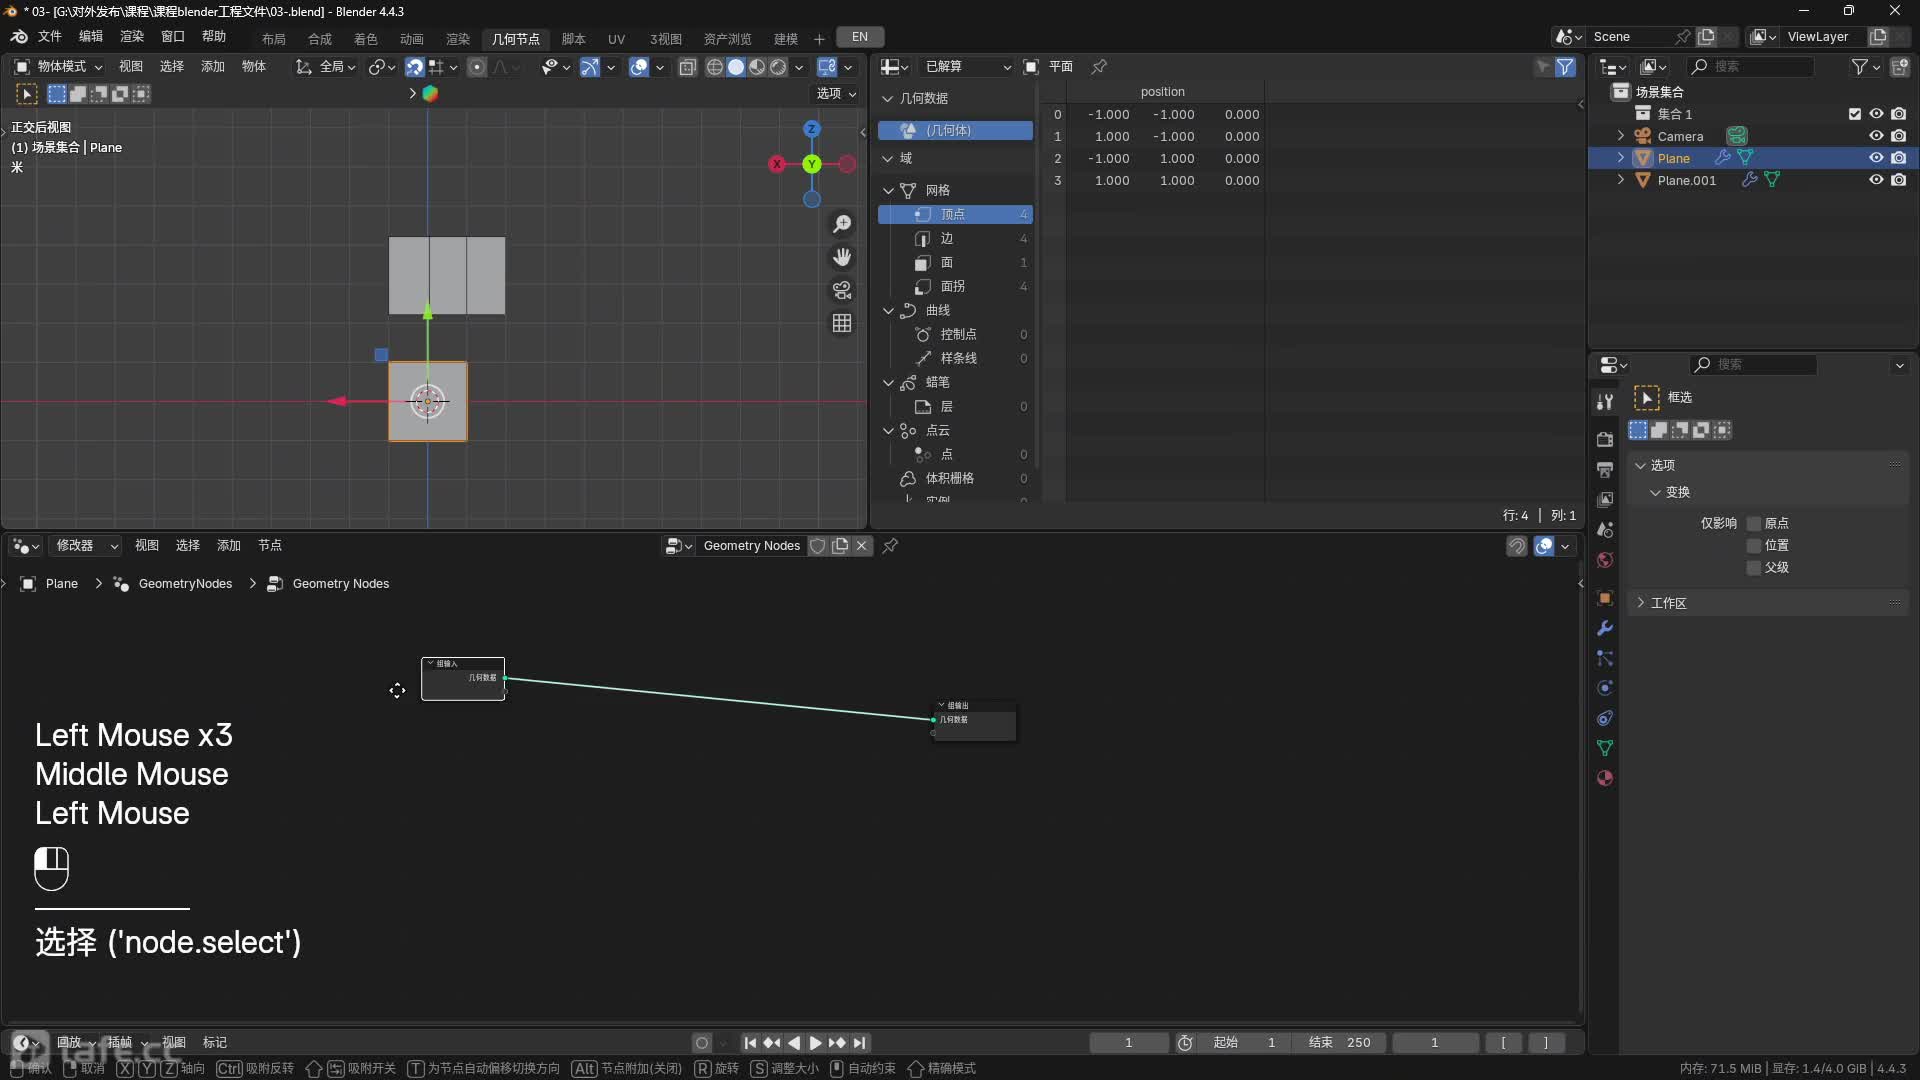Viewport: 1920px width, 1080px height.
Task: Open the Modifiers wrench tab
Action: [x=1605, y=628]
